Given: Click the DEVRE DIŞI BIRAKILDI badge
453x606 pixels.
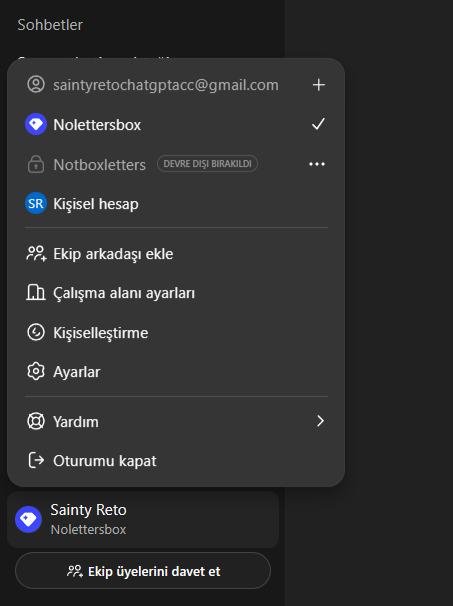Looking at the screenshot, I should 207,163.
